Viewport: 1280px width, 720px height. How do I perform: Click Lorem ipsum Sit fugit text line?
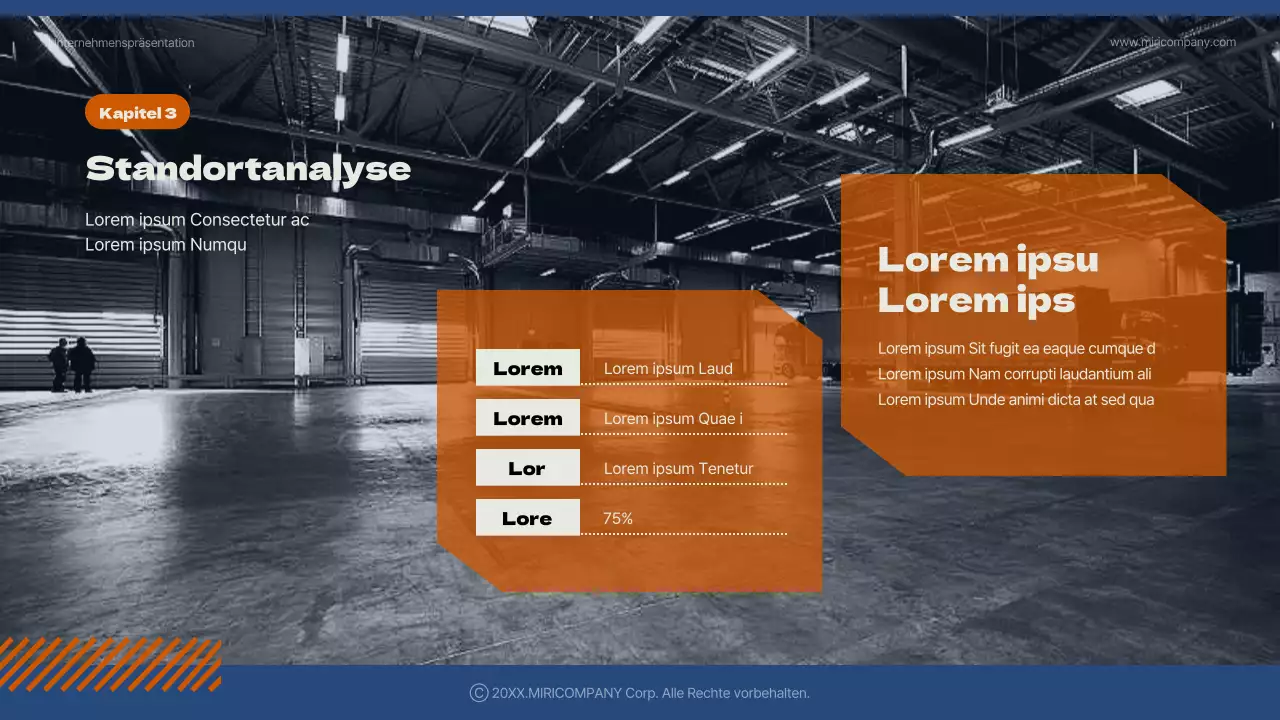point(1016,348)
